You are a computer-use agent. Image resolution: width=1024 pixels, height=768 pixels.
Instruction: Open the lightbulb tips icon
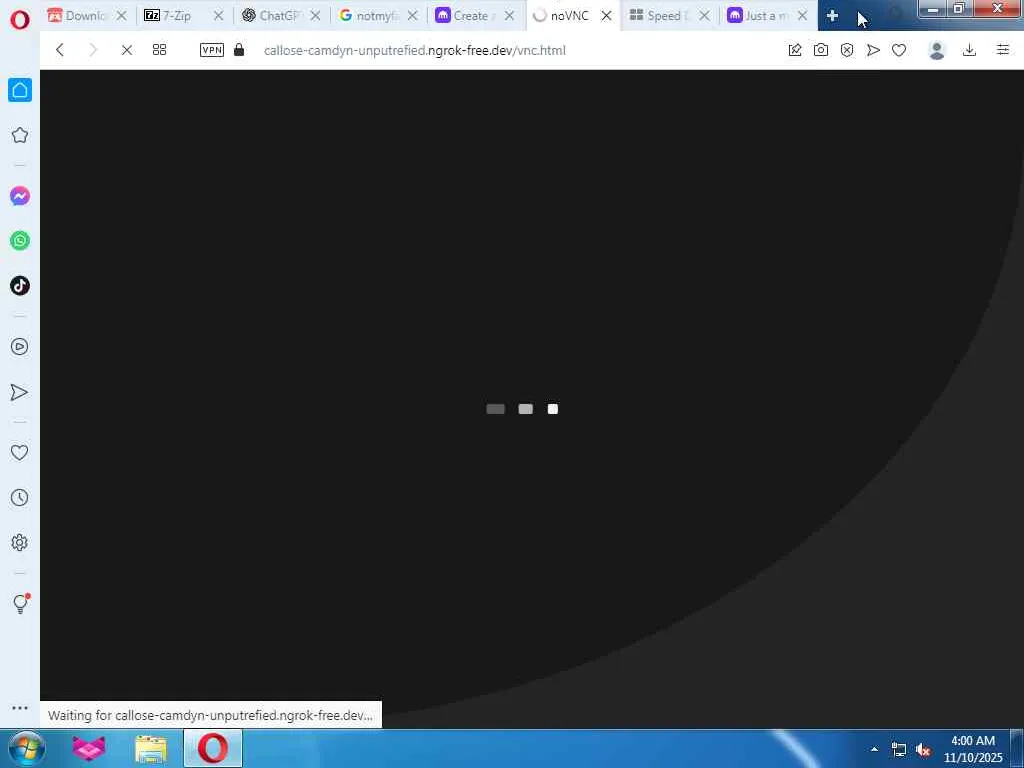tap(20, 603)
